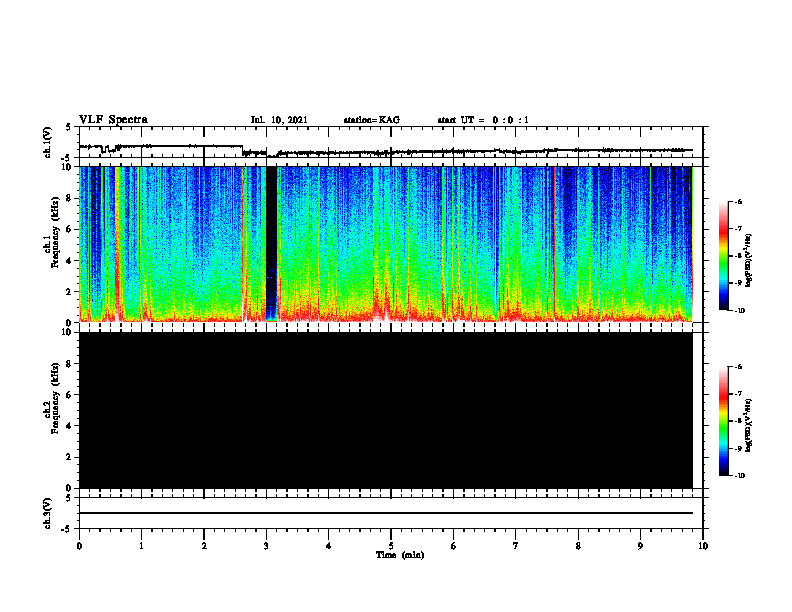Click the "5" tick label on the time axis
Viewport: 792px width, 612px height.
391,546
